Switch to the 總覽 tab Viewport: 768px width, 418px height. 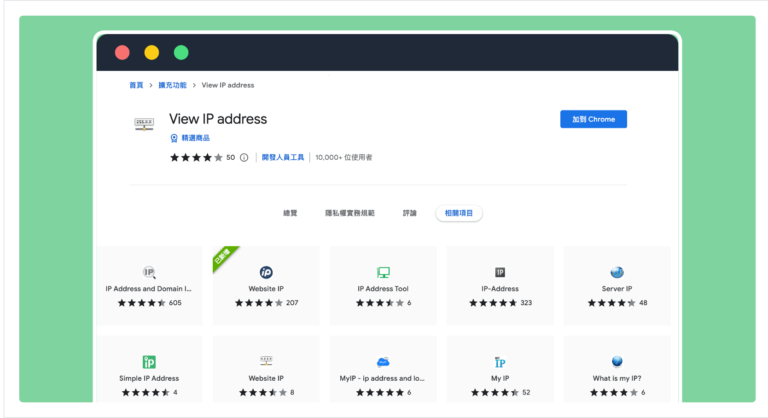tap(290, 213)
